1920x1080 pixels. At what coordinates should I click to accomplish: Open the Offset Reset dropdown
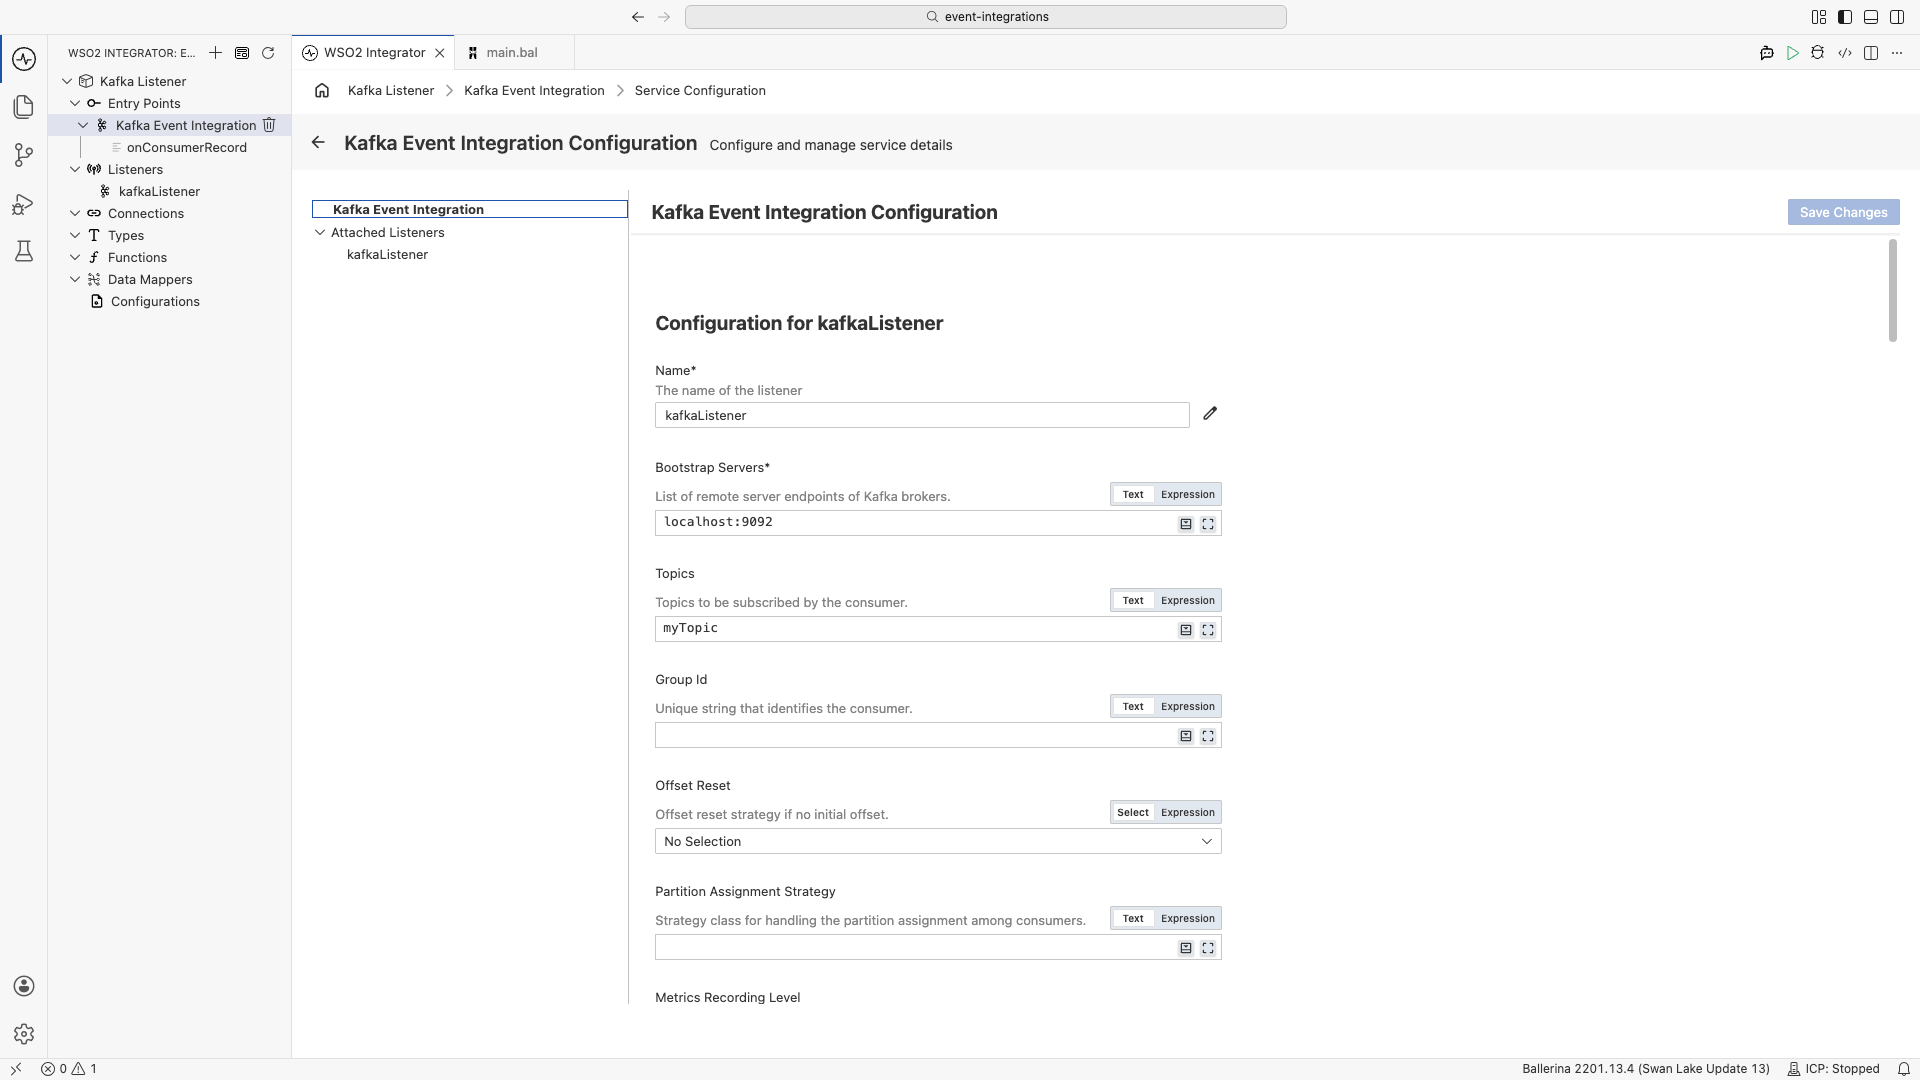pos(938,841)
